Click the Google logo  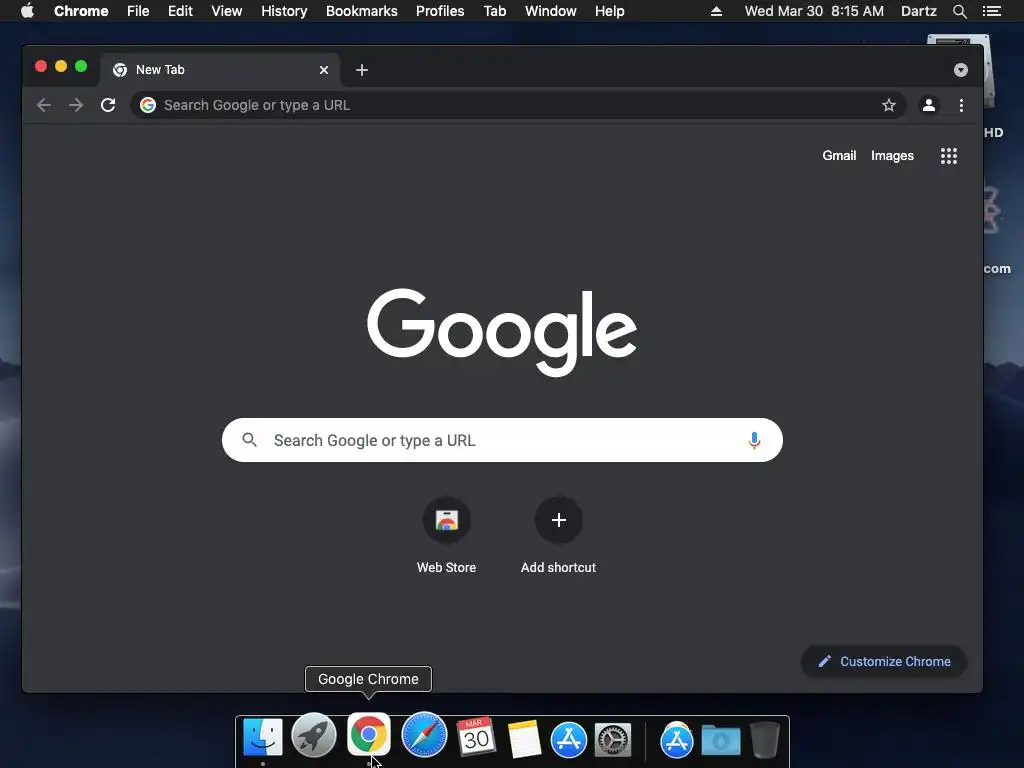[502, 332]
